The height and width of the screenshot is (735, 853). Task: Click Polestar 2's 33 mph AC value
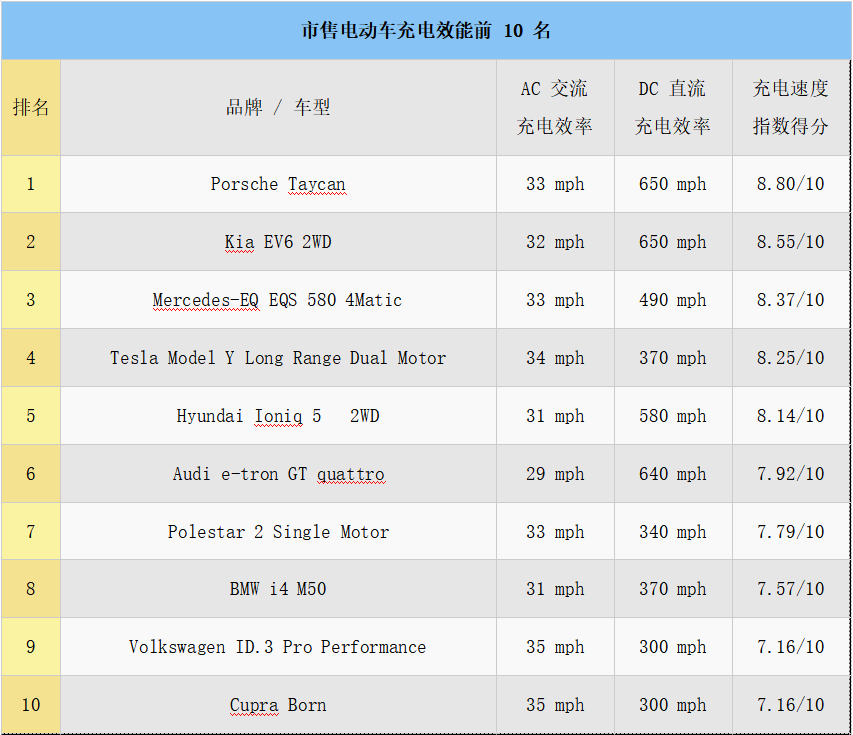555,532
